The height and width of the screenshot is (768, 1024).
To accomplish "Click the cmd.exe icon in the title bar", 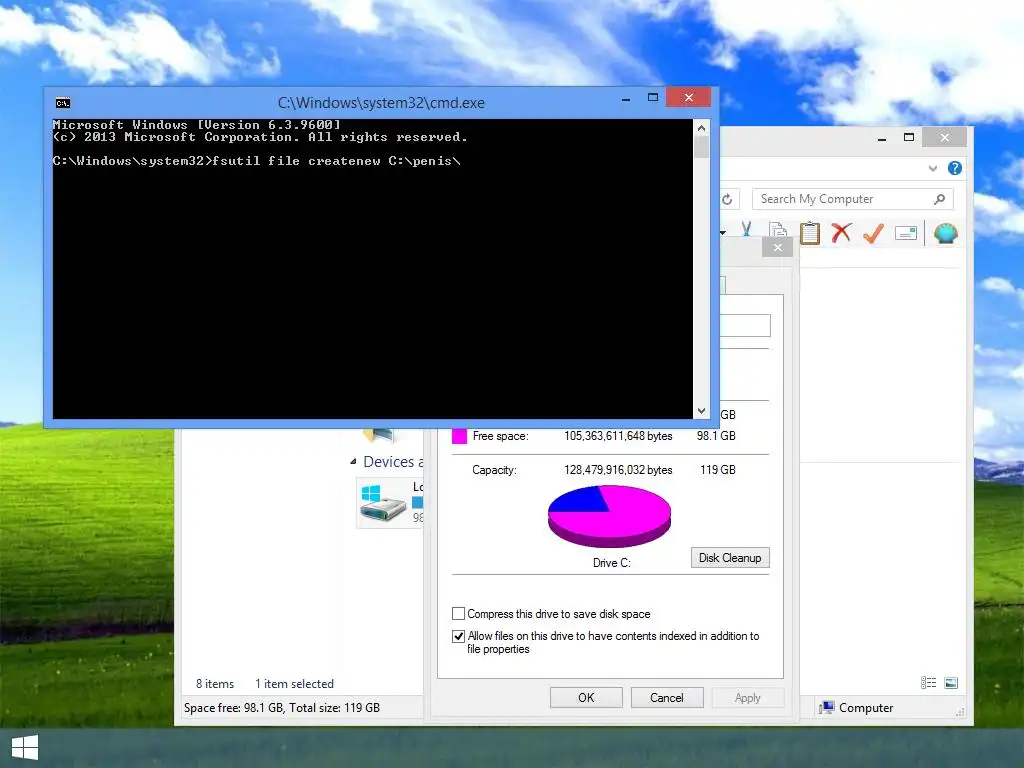I will pyautogui.click(x=63, y=103).
